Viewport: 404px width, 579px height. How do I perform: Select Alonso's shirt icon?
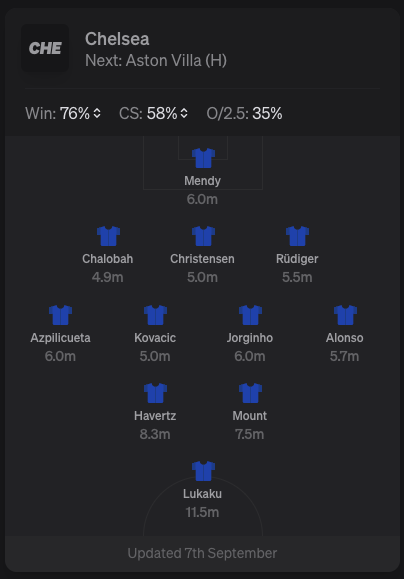[345, 315]
